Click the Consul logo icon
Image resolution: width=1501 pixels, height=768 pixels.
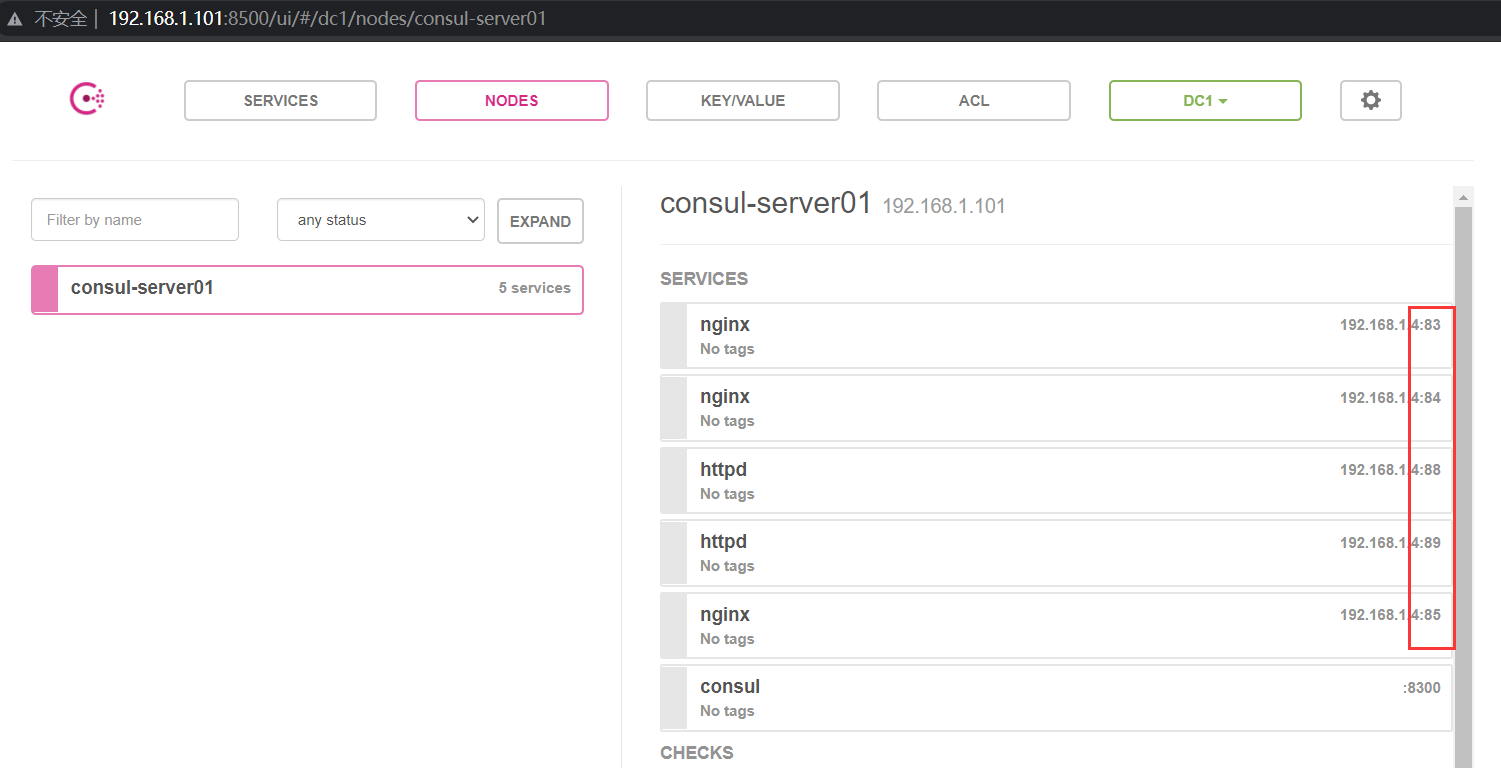87,99
